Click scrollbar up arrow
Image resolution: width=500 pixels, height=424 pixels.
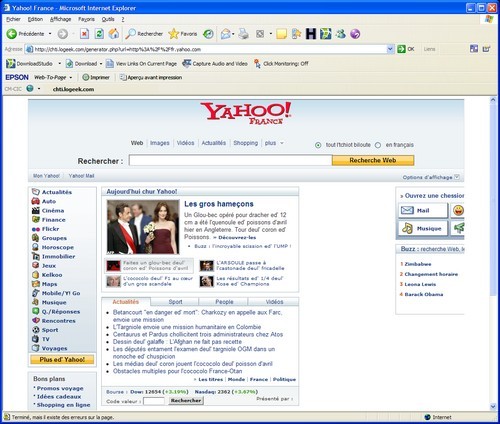493,100
